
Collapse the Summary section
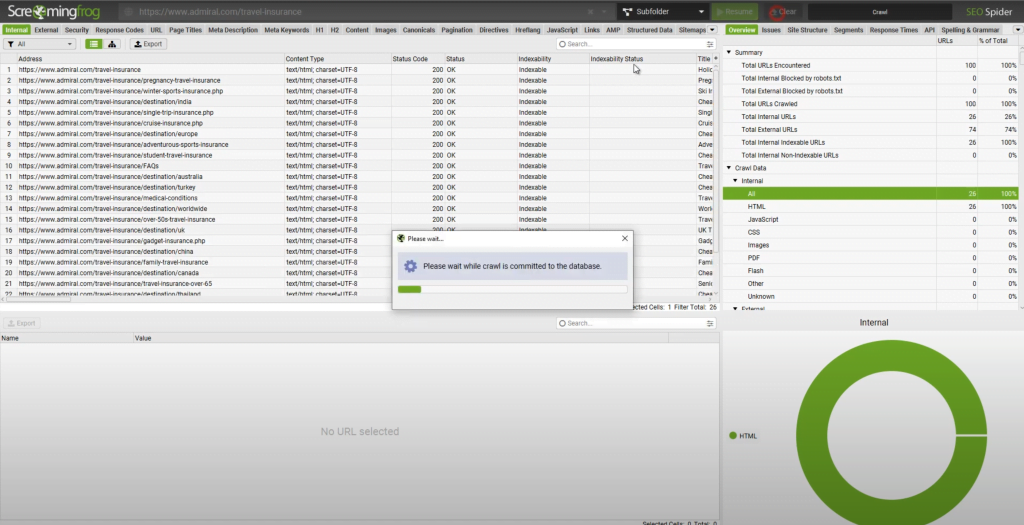[728, 52]
